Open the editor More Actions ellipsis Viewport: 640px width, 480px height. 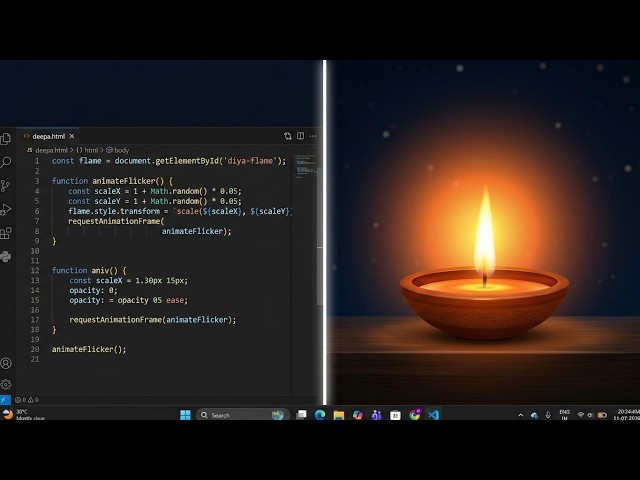click(x=313, y=136)
